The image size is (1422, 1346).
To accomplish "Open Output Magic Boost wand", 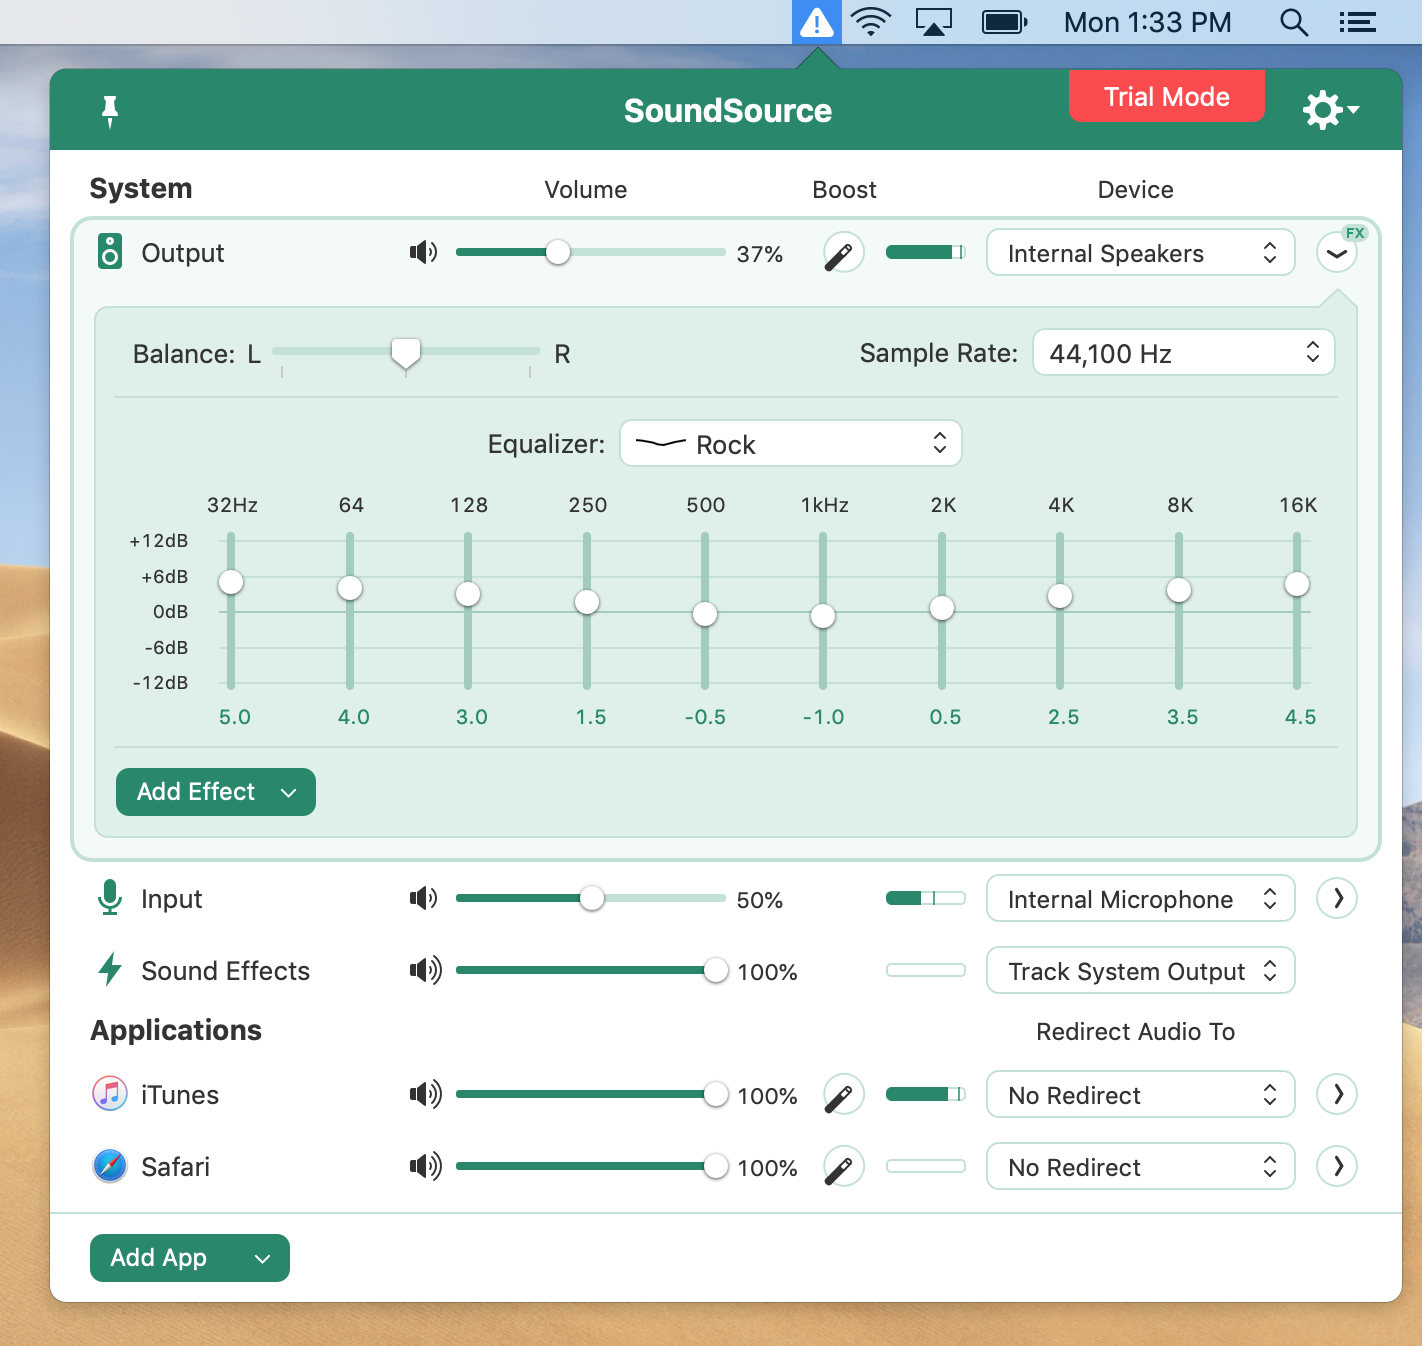I will click(844, 253).
